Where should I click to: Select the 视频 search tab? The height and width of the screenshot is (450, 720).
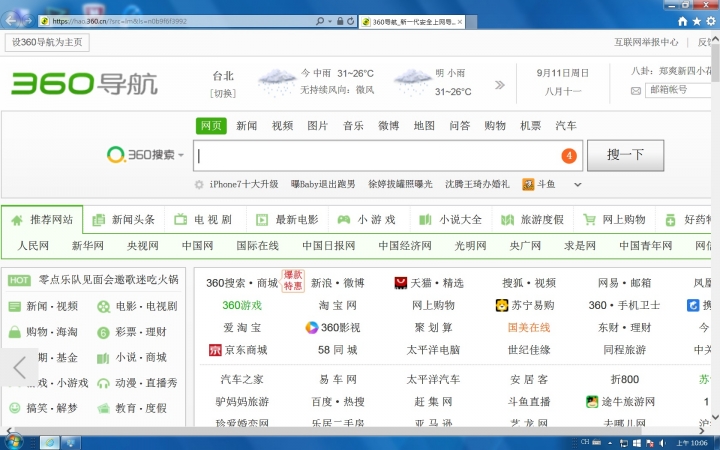282,126
